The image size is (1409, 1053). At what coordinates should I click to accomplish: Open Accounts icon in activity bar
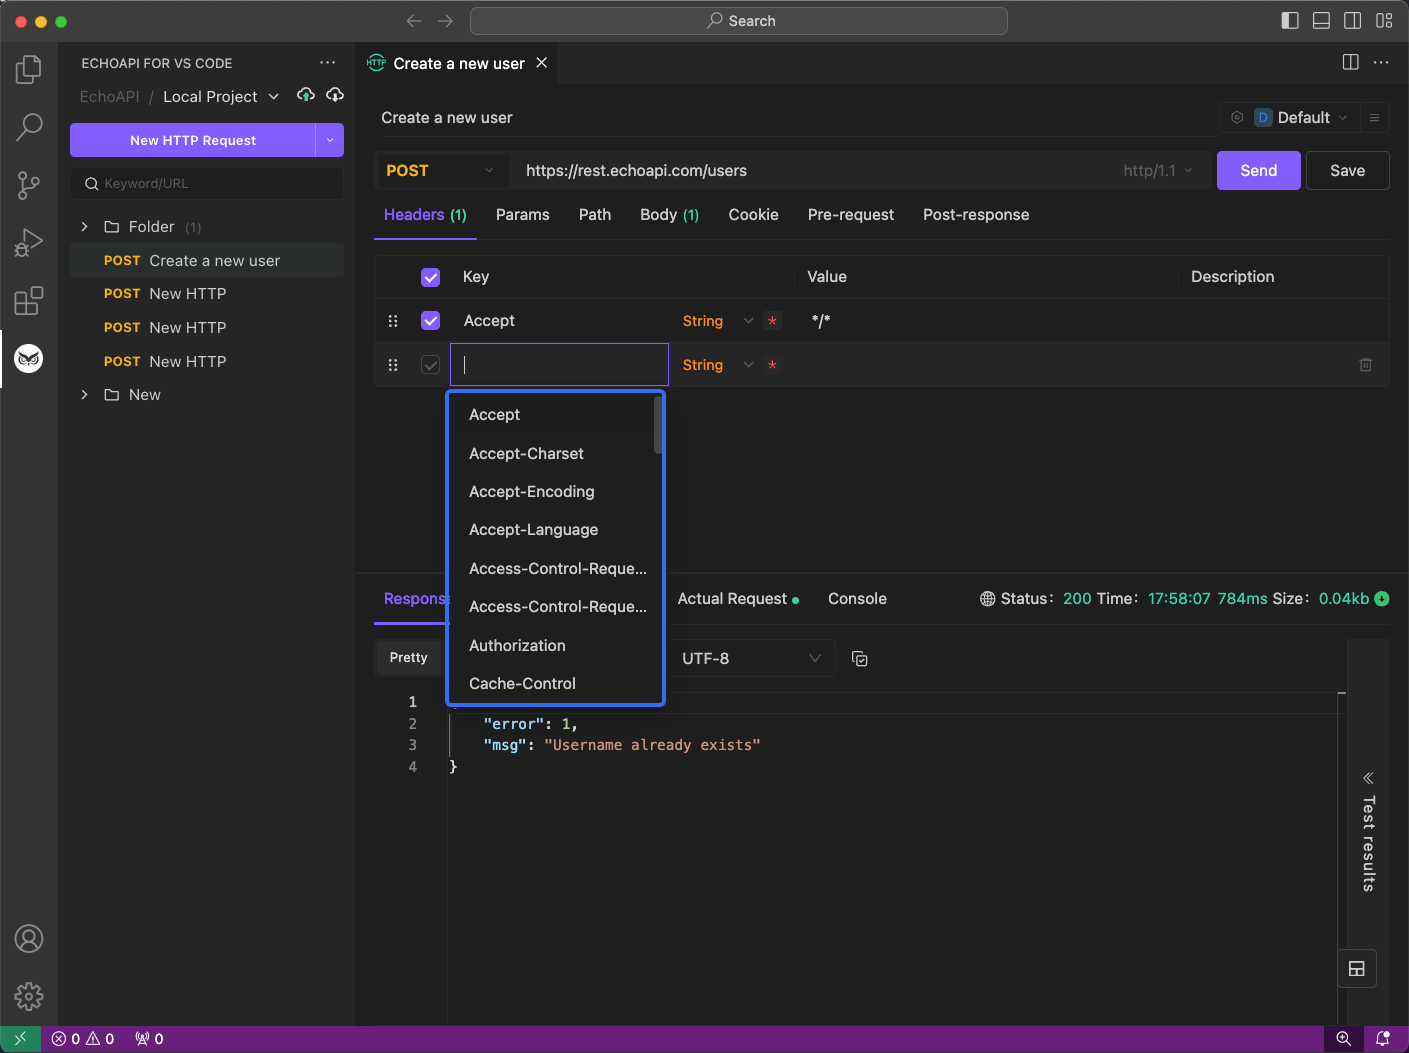point(29,939)
